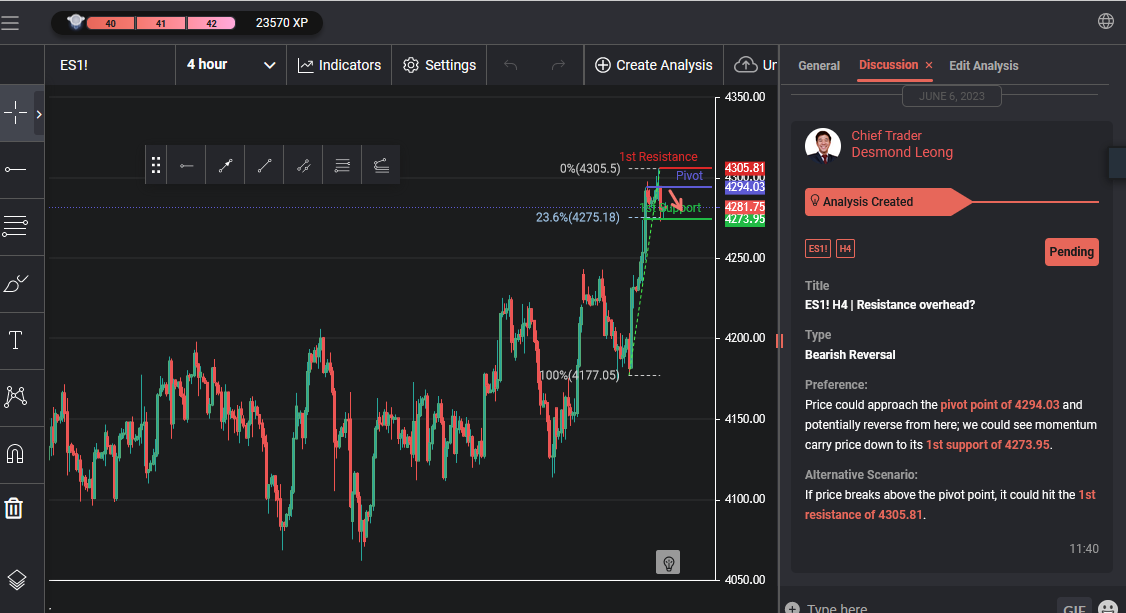
Task: Click the 100%(4177.05) Fib label
Action: coord(579,375)
